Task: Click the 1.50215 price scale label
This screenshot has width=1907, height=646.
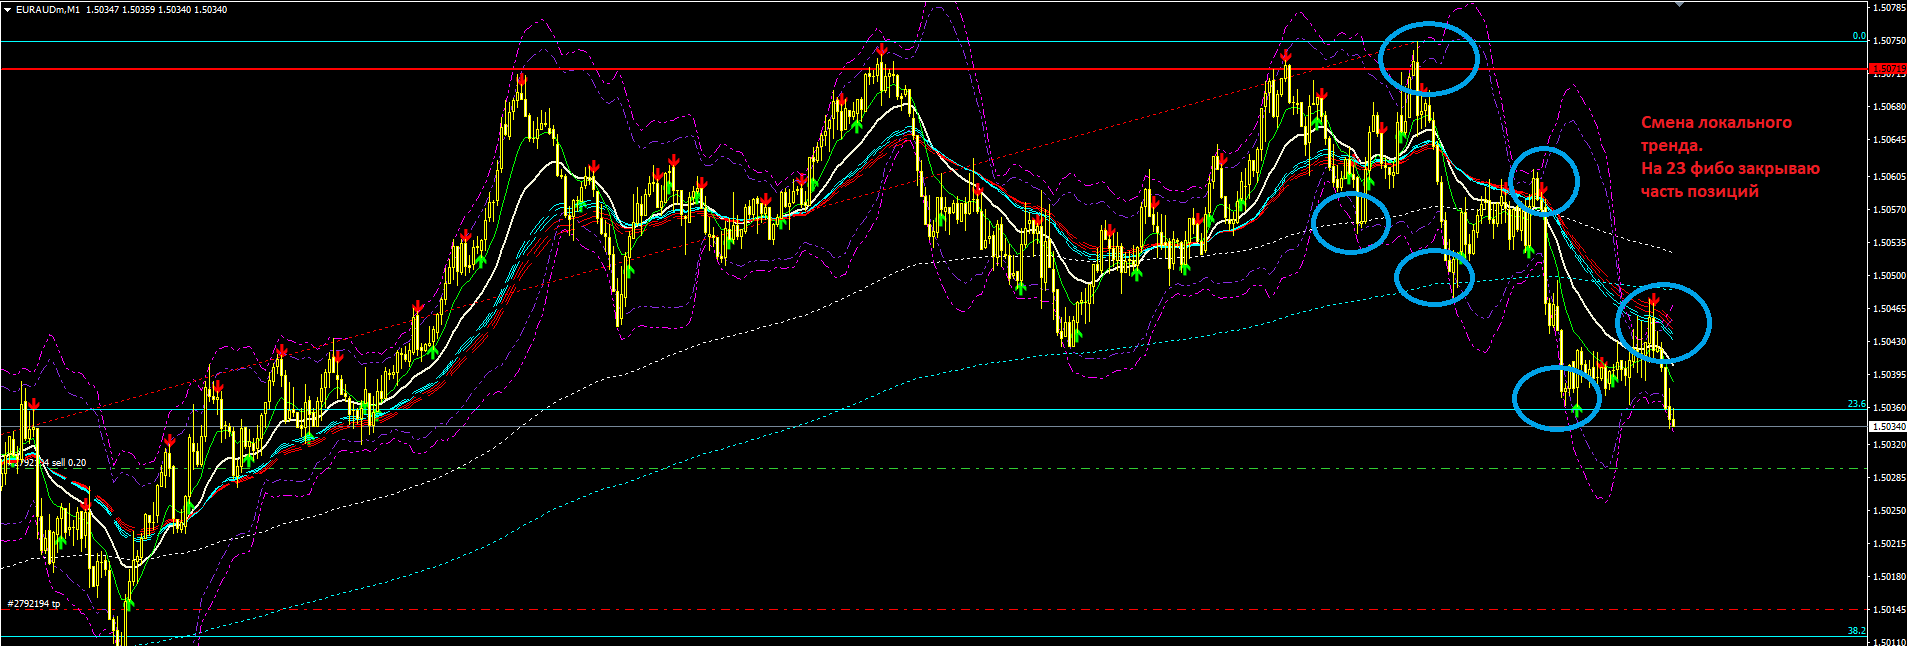Action: pyautogui.click(x=1889, y=544)
